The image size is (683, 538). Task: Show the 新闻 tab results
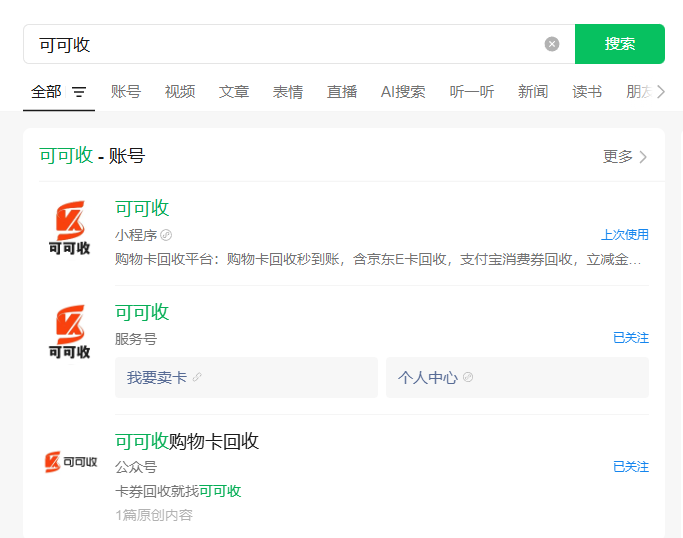point(533,92)
